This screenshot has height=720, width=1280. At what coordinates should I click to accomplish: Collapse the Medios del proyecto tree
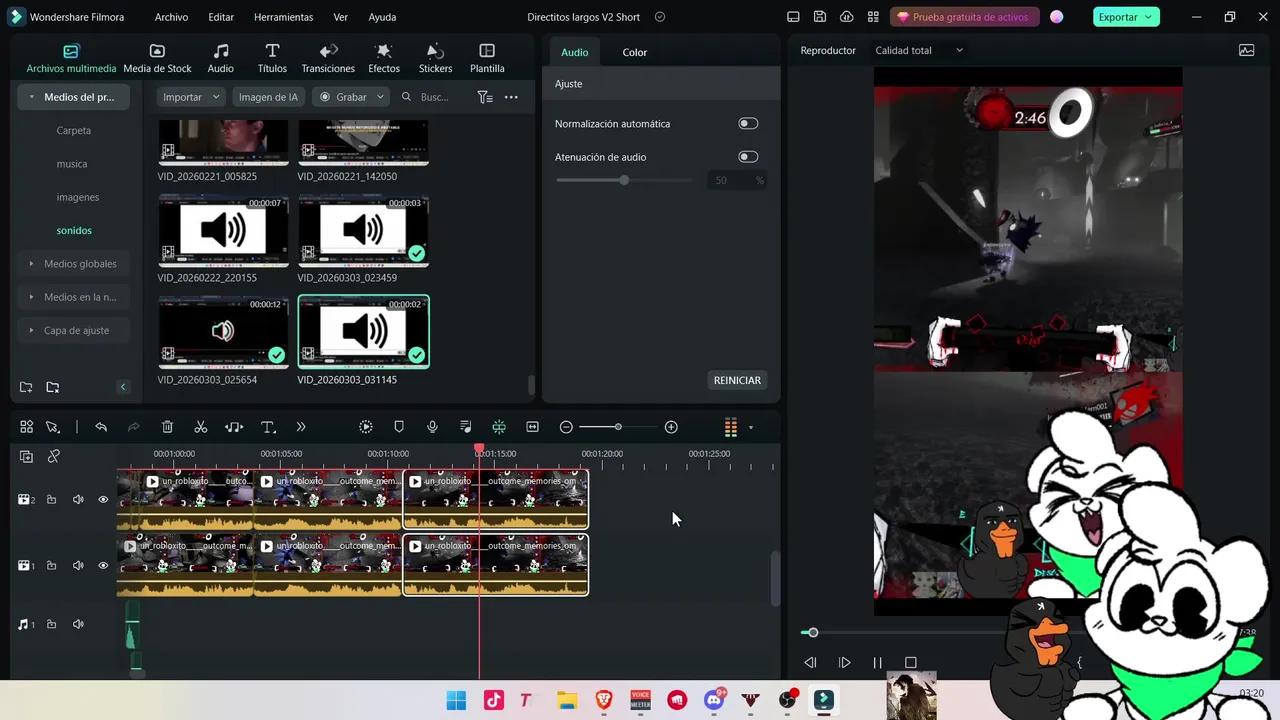[x=32, y=97]
